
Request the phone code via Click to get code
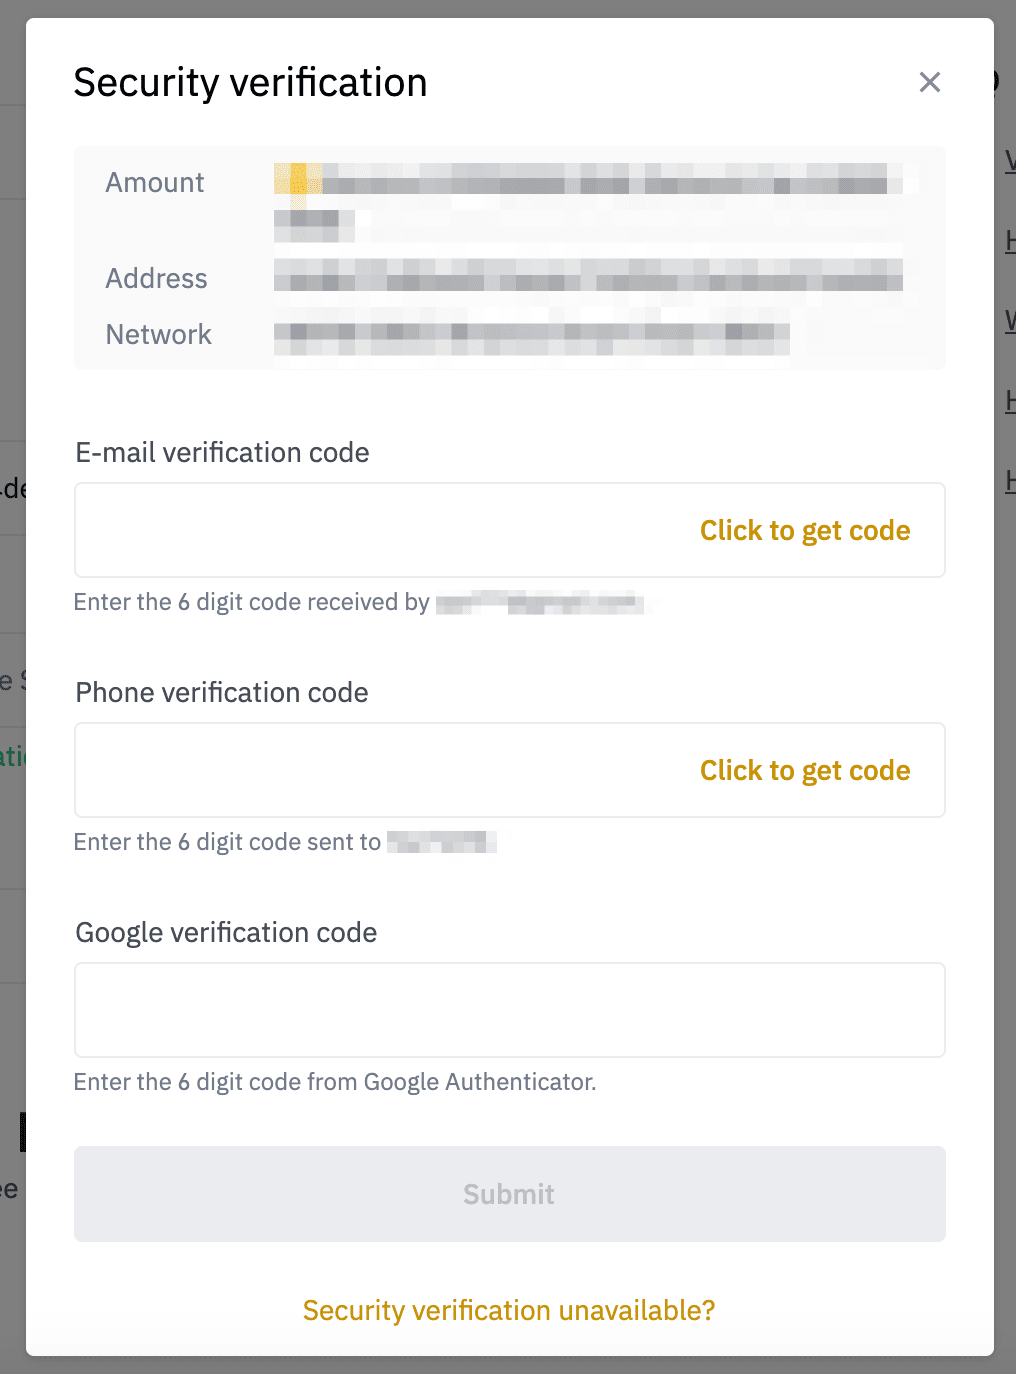[x=805, y=770]
